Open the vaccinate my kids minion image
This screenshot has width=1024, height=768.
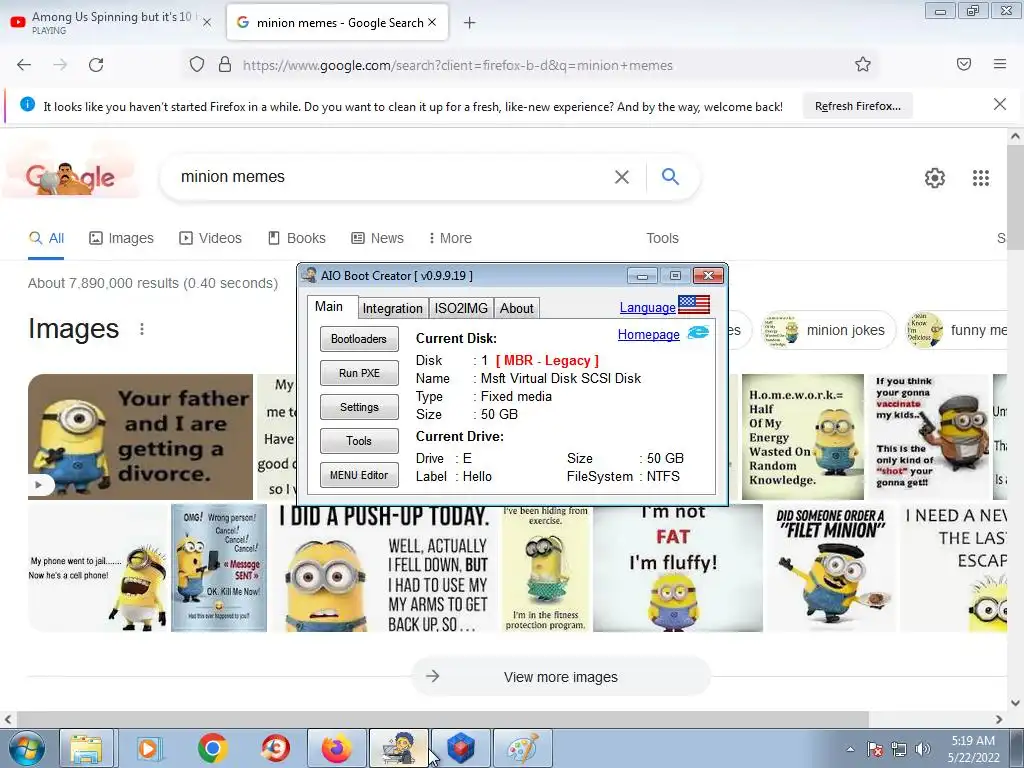(x=930, y=437)
